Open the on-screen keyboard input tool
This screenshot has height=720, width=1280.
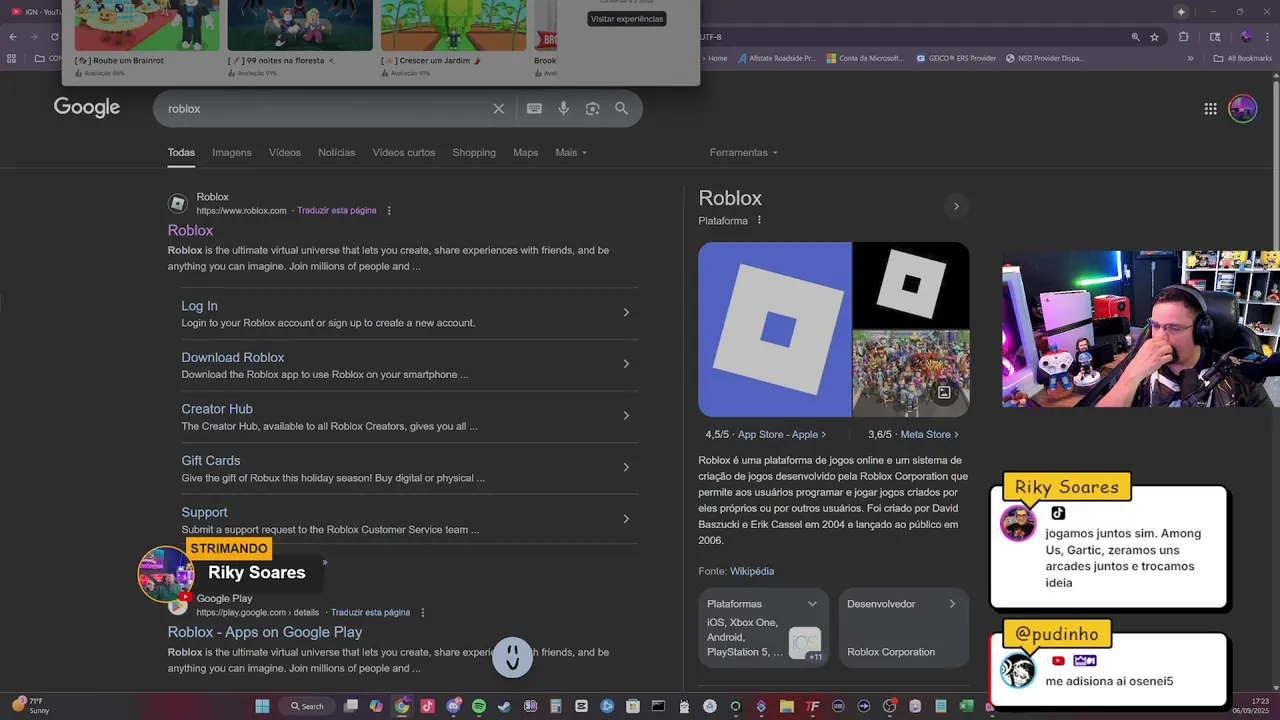(534, 108)
